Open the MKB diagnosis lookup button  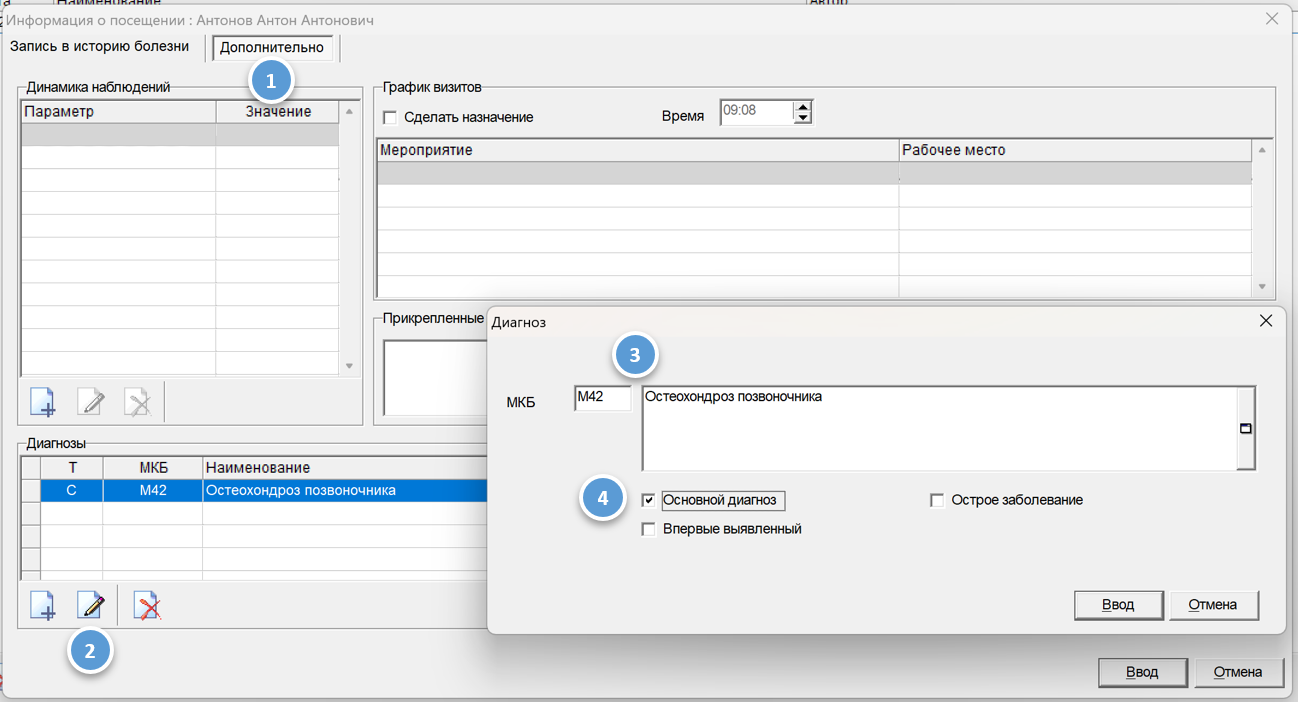pyautogui.click(x=1246, y=428)
